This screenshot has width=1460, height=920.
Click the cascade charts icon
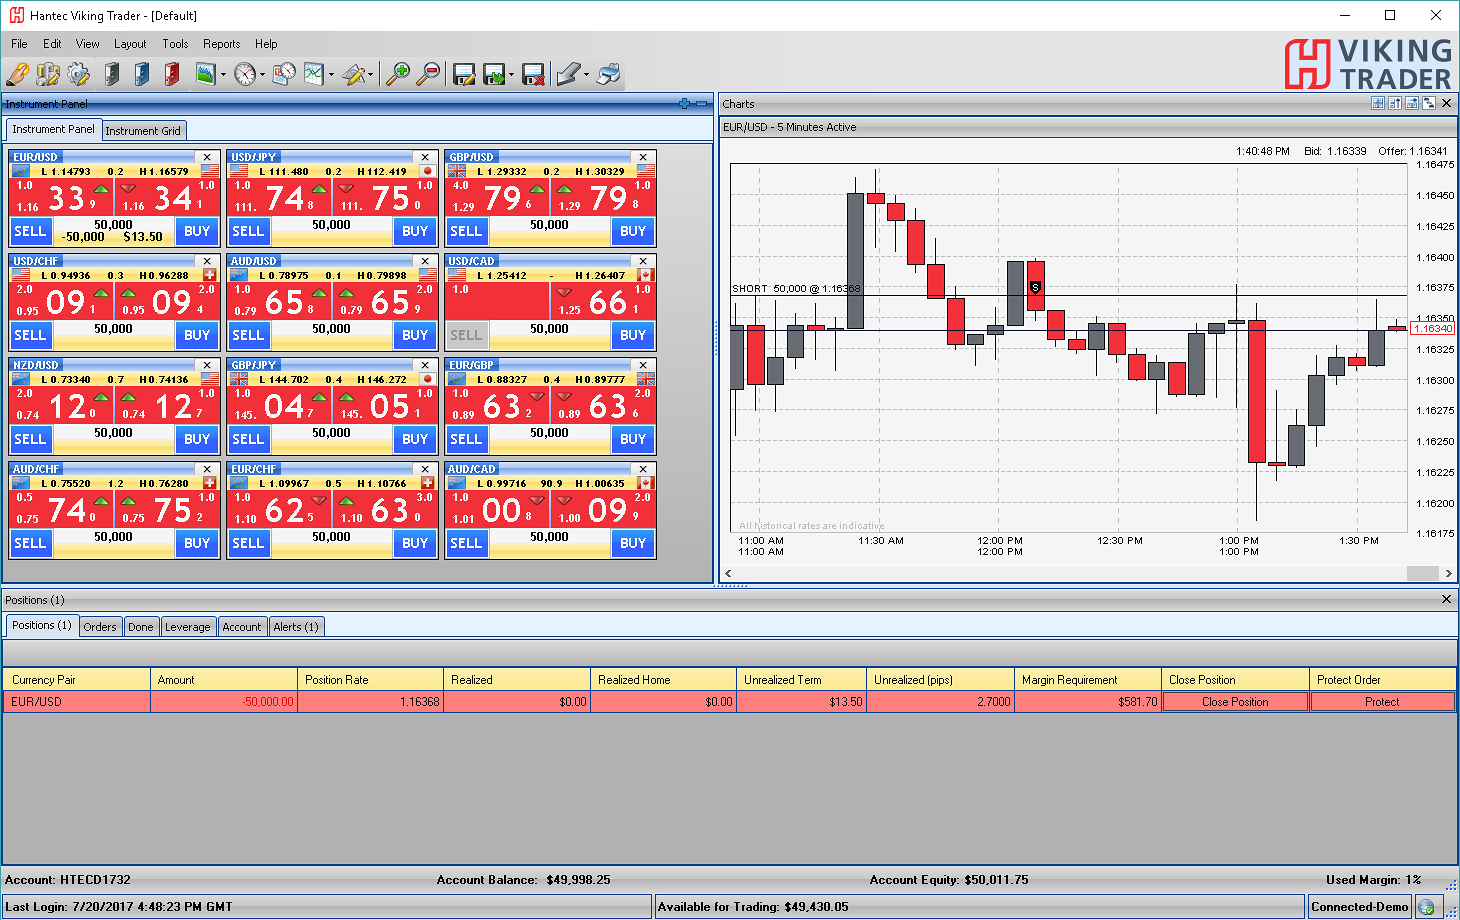(x=1428, y=103)
